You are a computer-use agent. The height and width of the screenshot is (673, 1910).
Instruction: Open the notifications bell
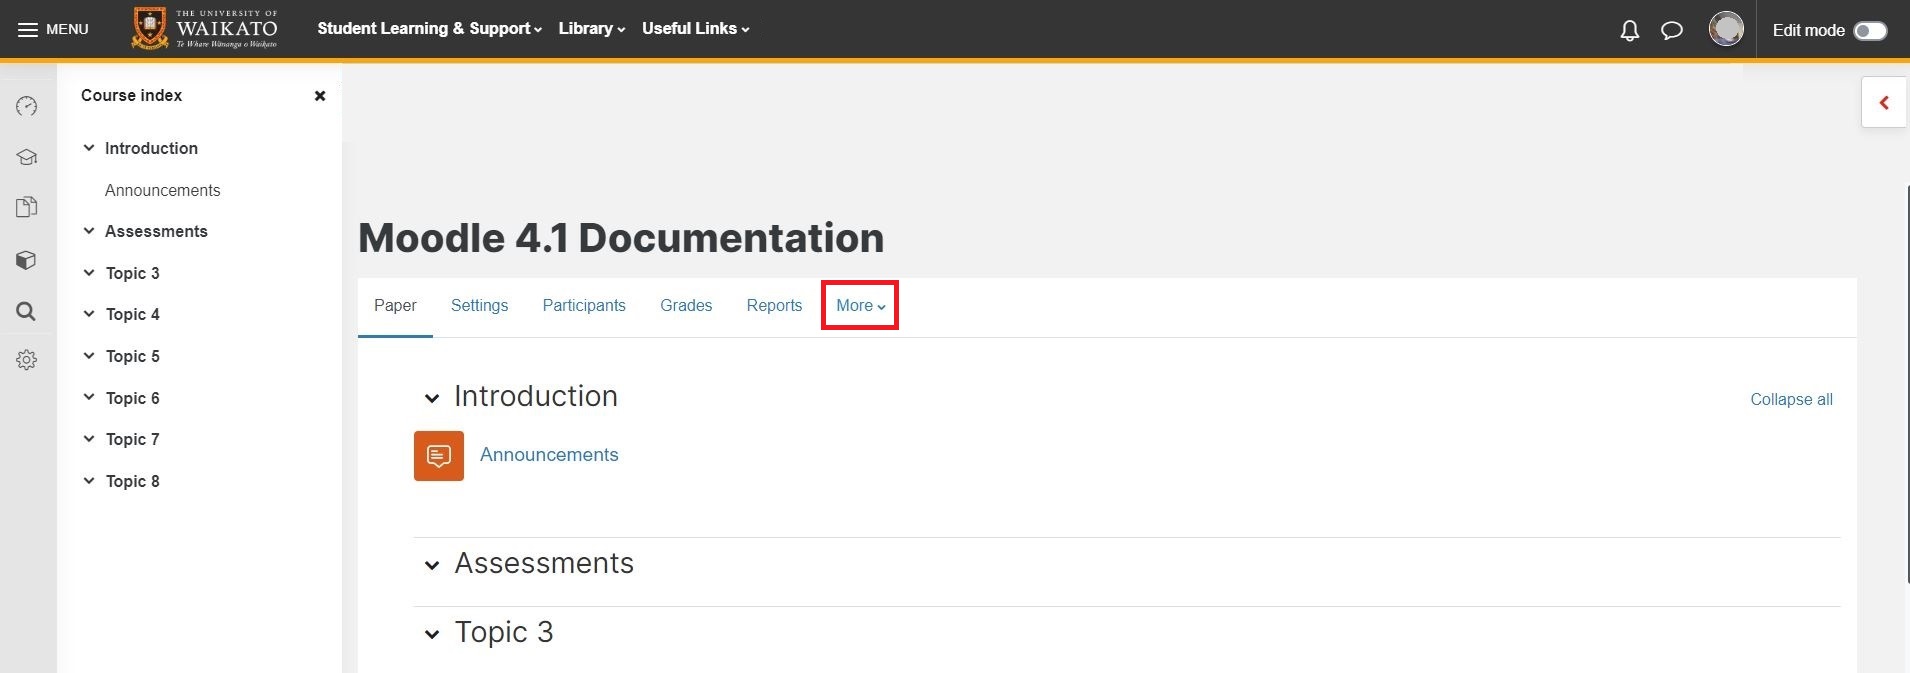(1629, 31)
